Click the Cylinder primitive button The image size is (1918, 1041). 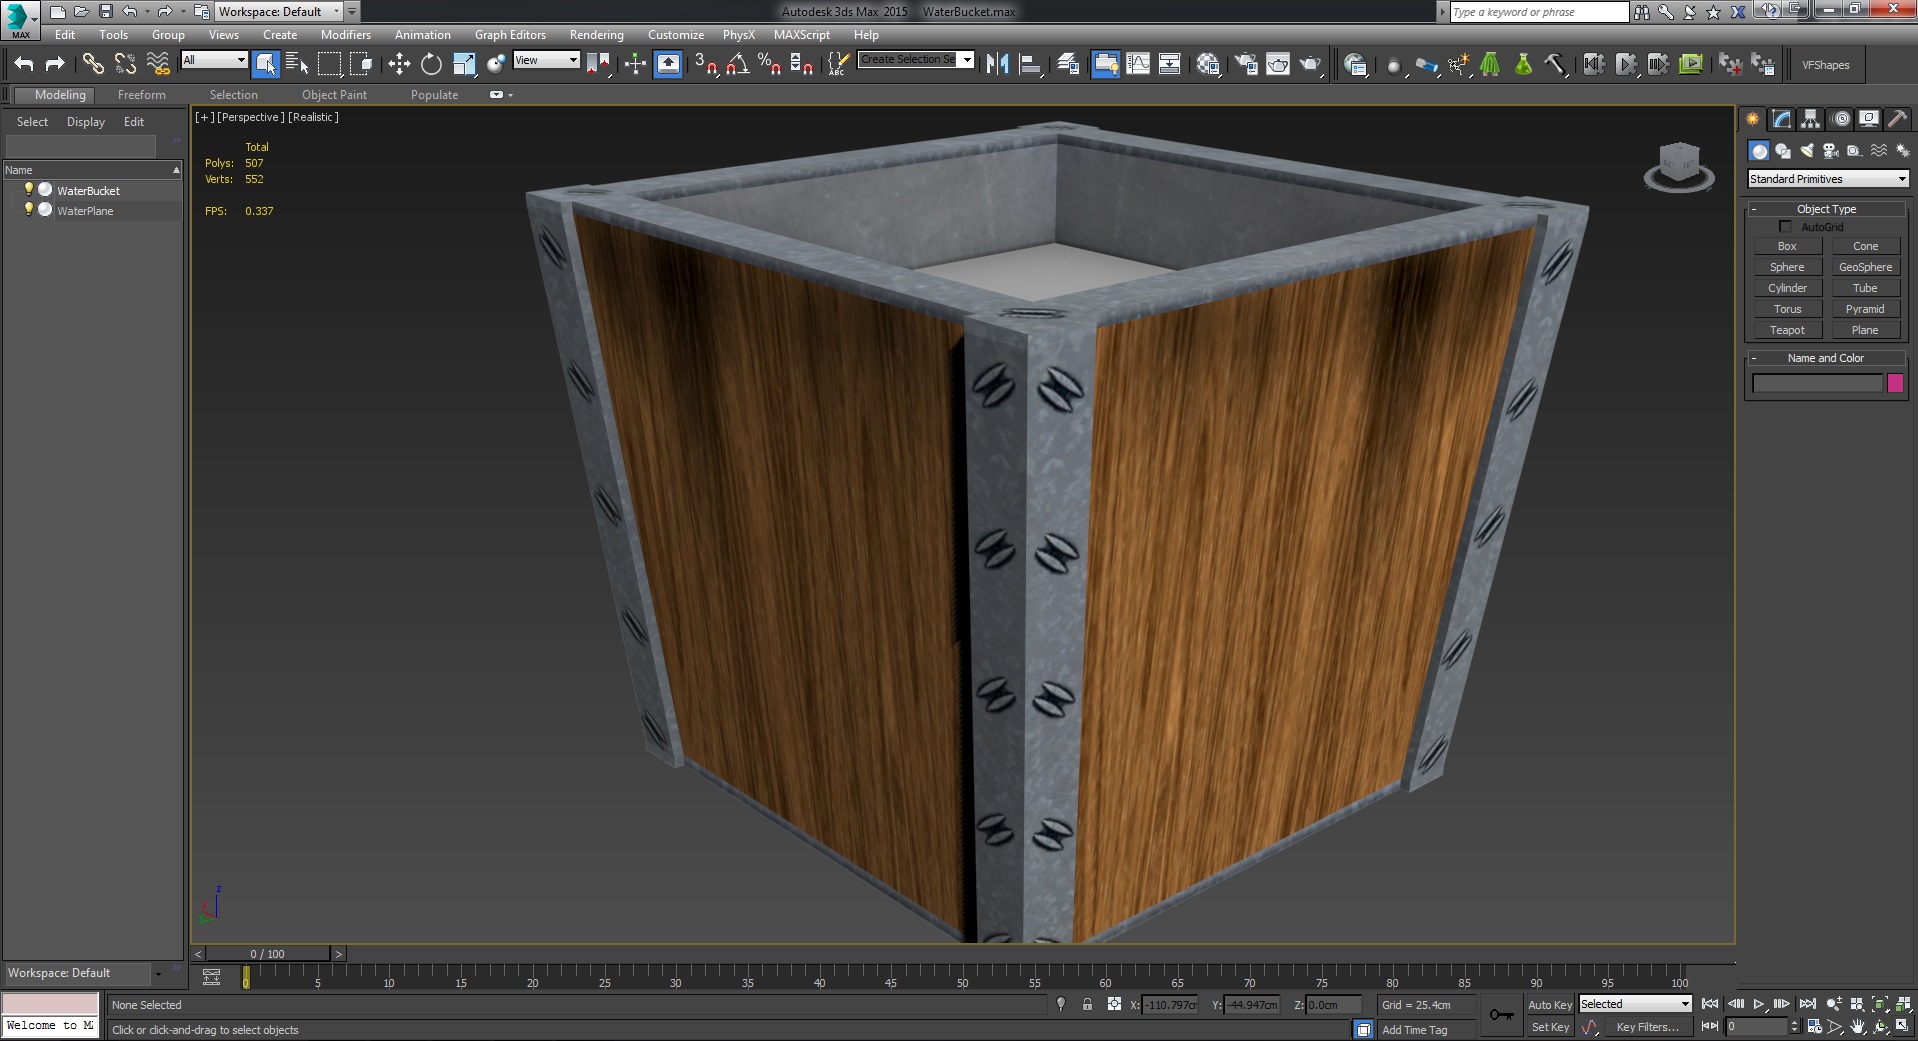click(1787, 288)
